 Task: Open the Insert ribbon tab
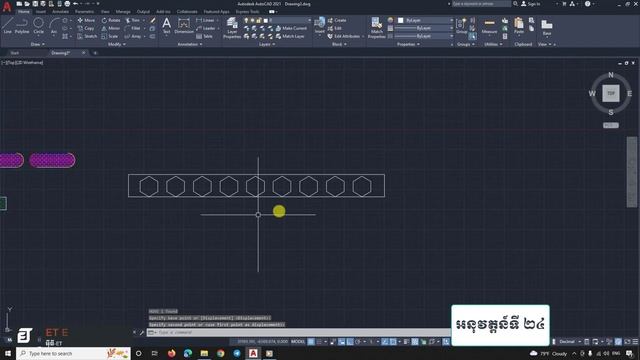[41, 12]
